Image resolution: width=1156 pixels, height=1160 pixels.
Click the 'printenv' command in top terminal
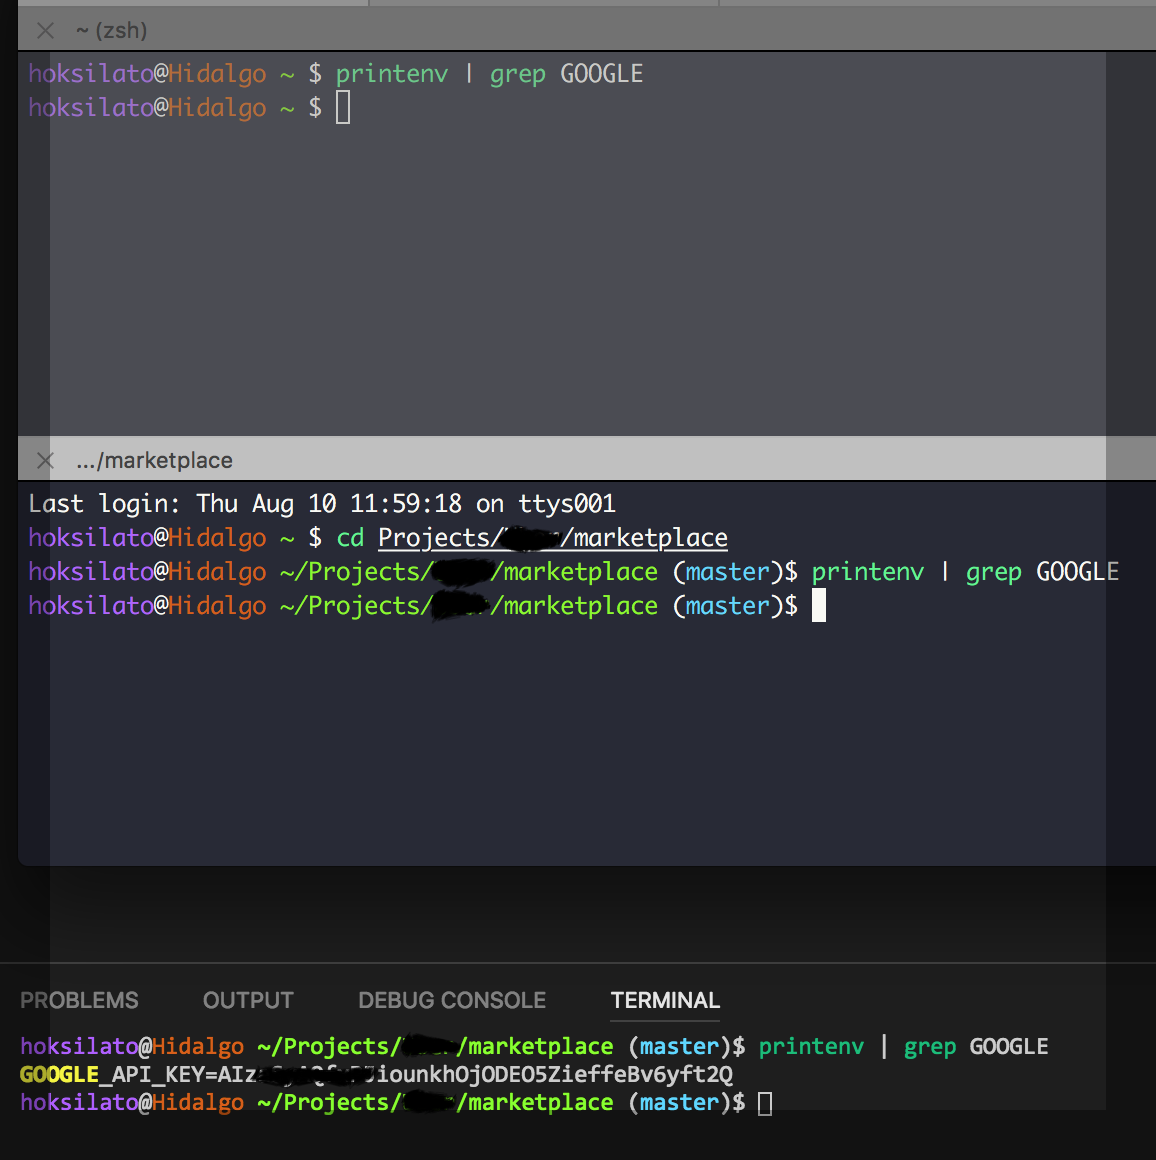(391, 72)
